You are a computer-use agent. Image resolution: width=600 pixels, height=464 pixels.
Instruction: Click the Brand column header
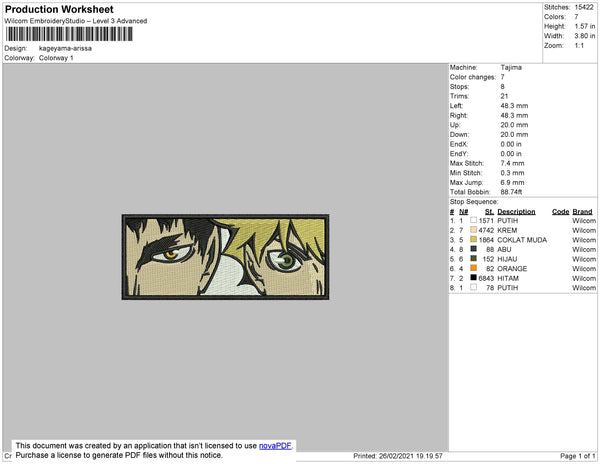tap(582, 212)
